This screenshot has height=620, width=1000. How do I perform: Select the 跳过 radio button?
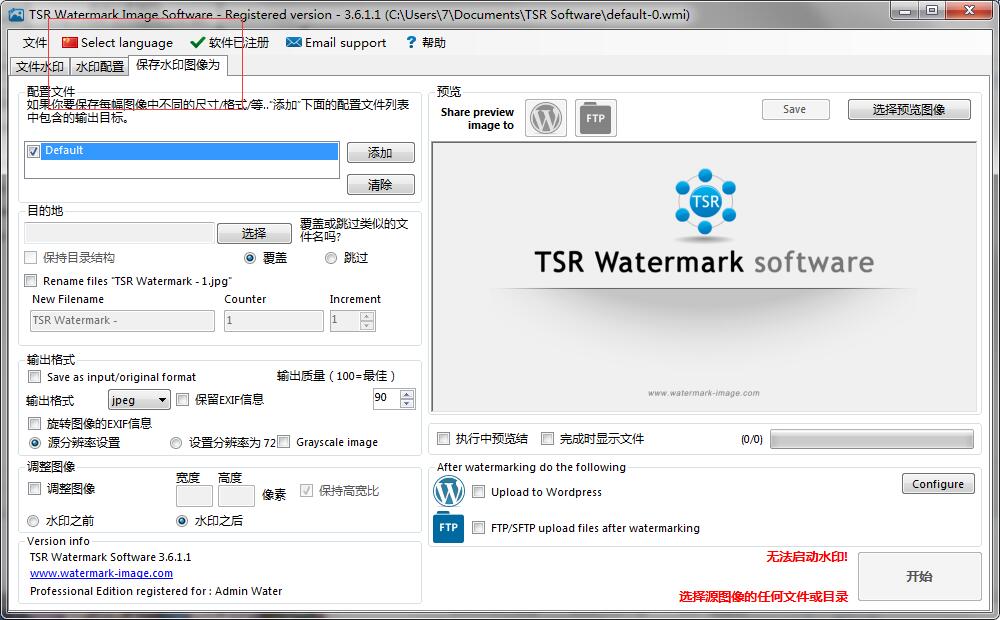click(x=331, y=258)
